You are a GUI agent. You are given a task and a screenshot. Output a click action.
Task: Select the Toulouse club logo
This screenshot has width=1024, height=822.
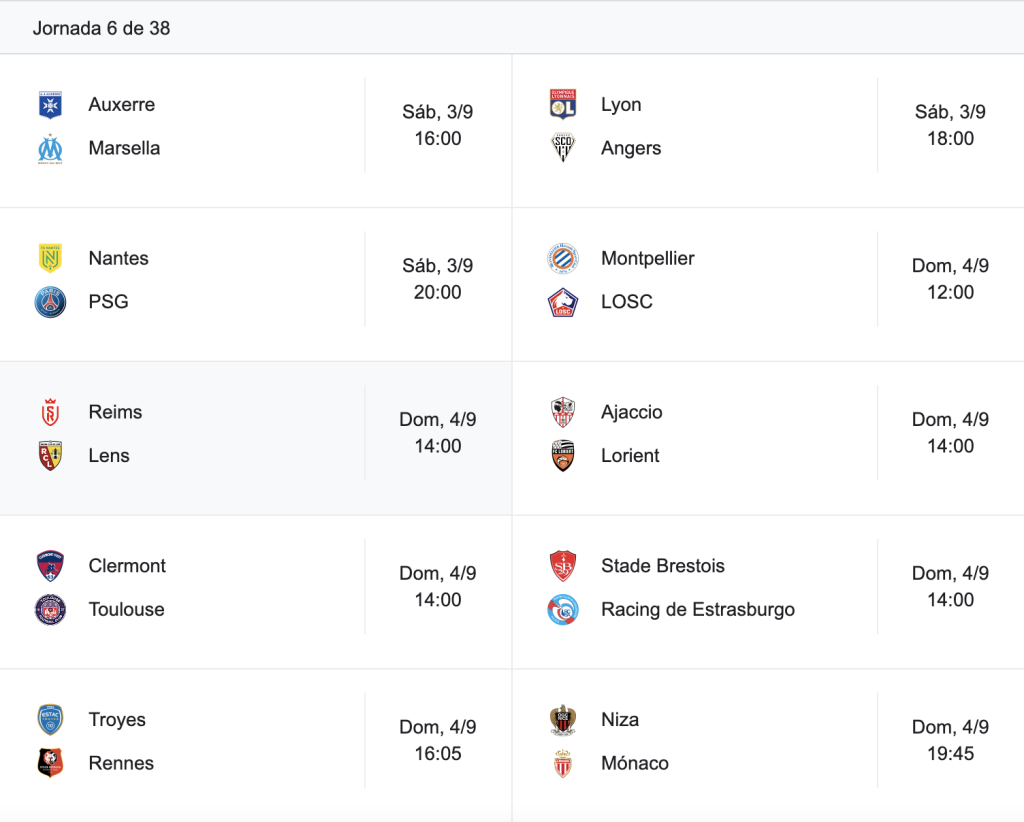pos(50,609)
